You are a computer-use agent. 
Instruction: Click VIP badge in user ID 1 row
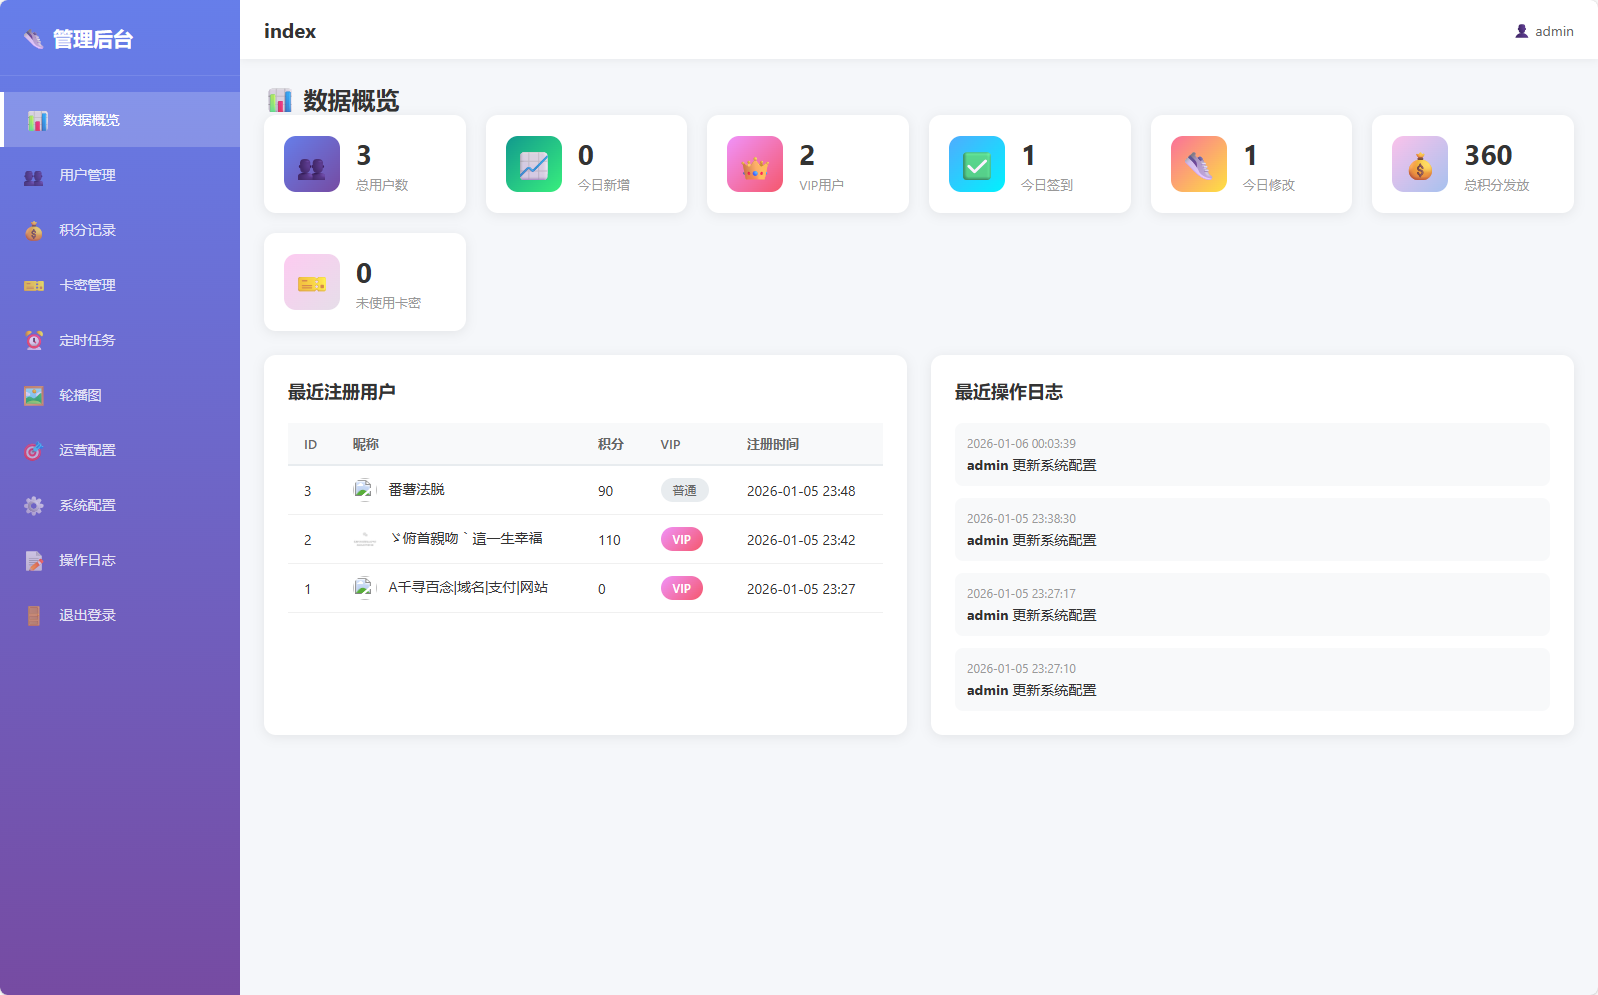pyautogui.click(x=682, y=588)
